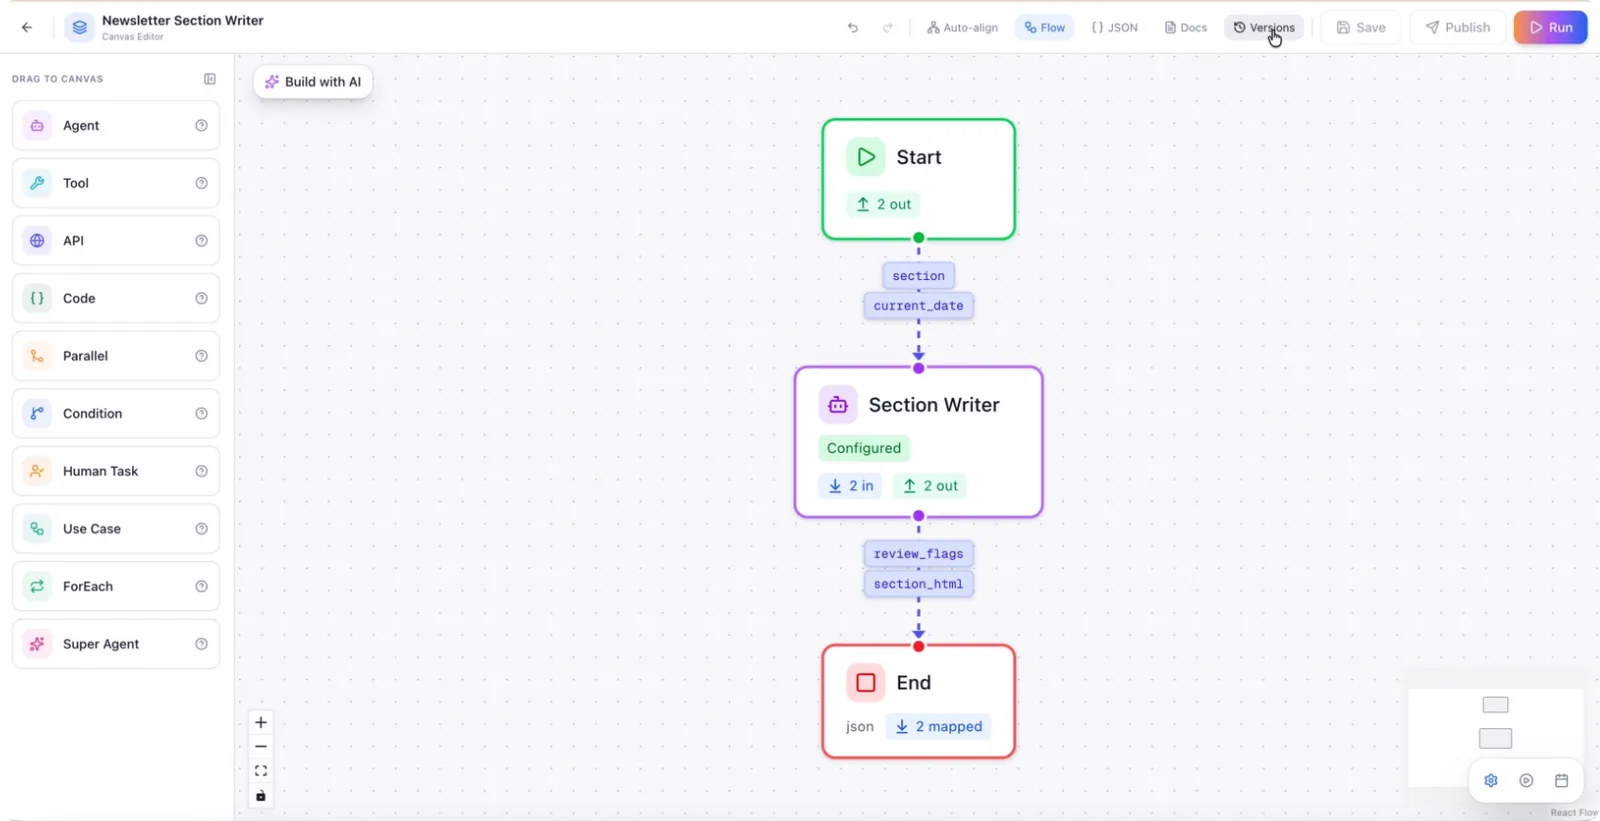
Task: Redo the last canvas change
Action: click(887, 28)
